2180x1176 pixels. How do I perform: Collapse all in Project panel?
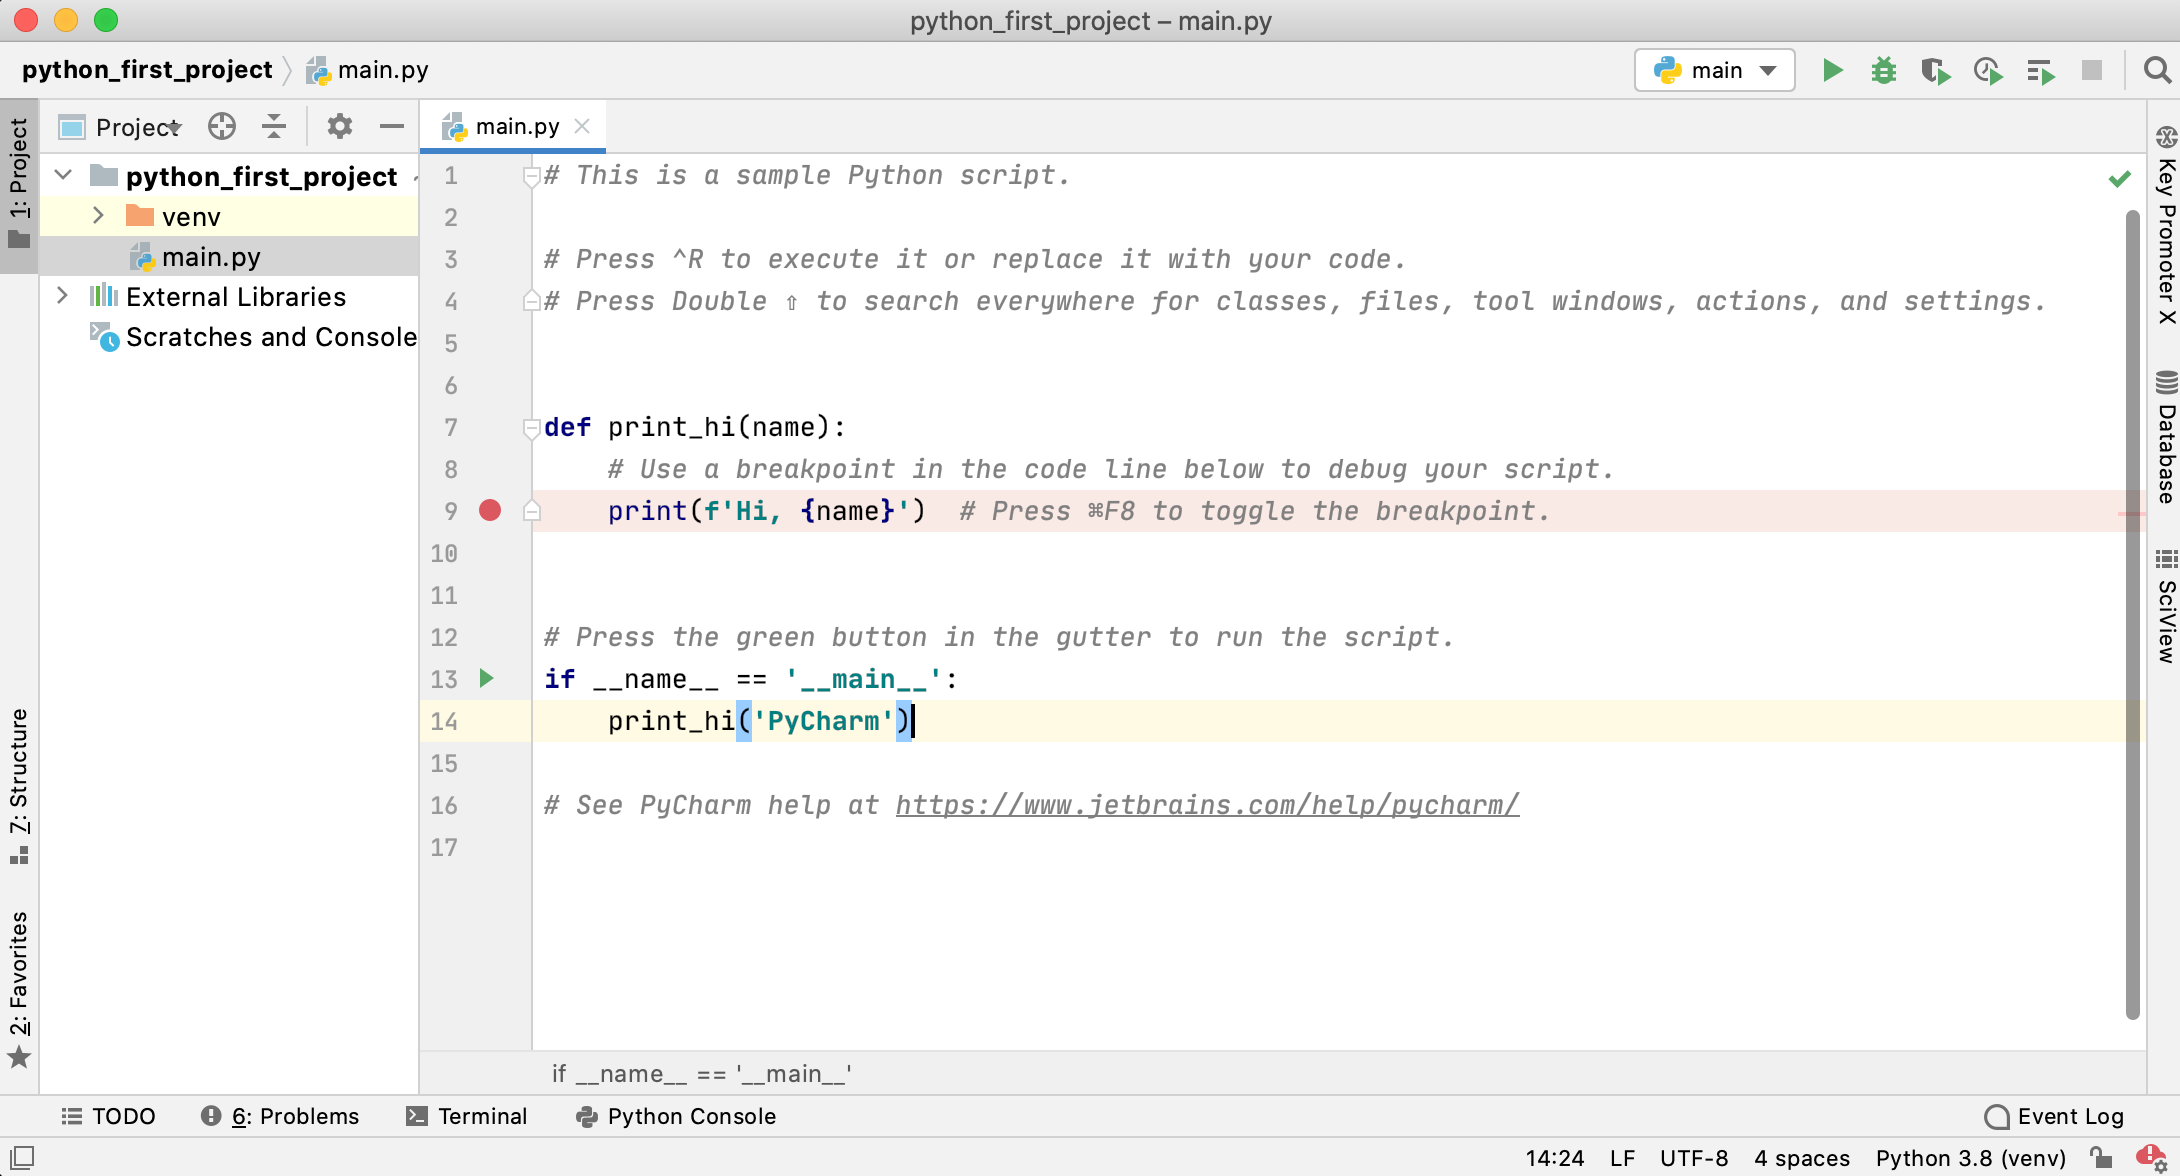coord(274,127)
